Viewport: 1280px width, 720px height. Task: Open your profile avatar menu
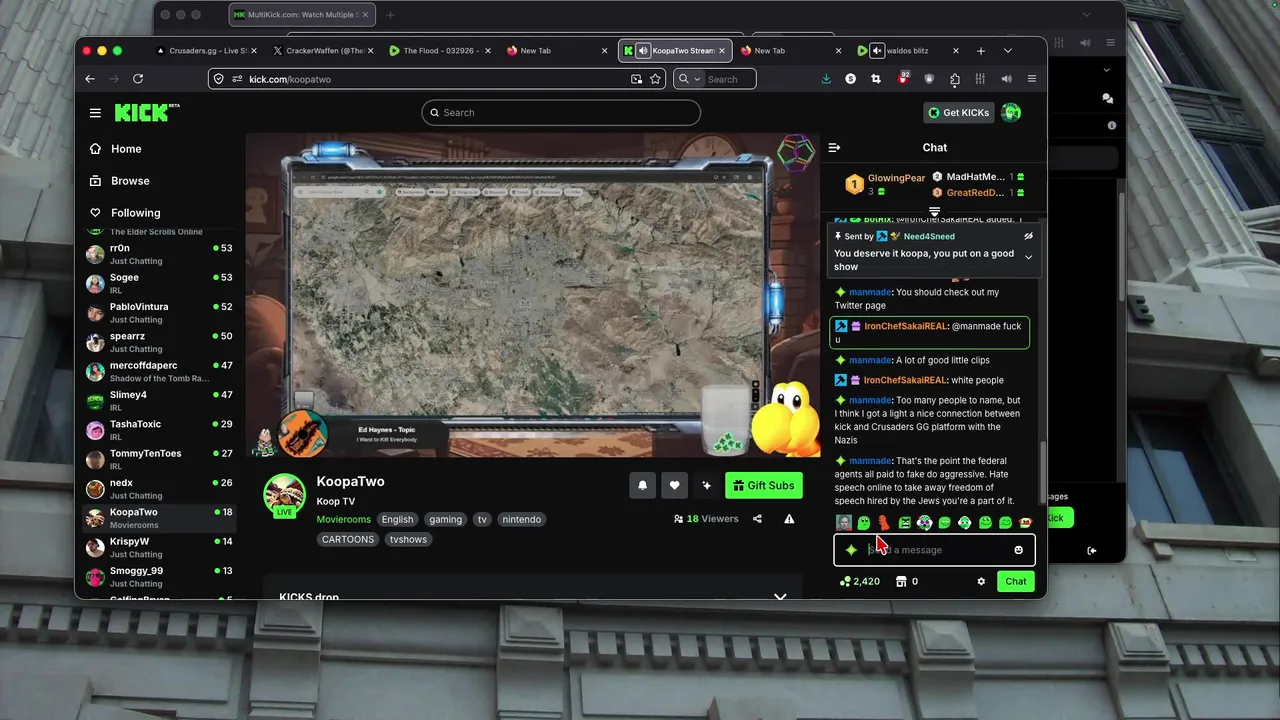pos(1011,113)
